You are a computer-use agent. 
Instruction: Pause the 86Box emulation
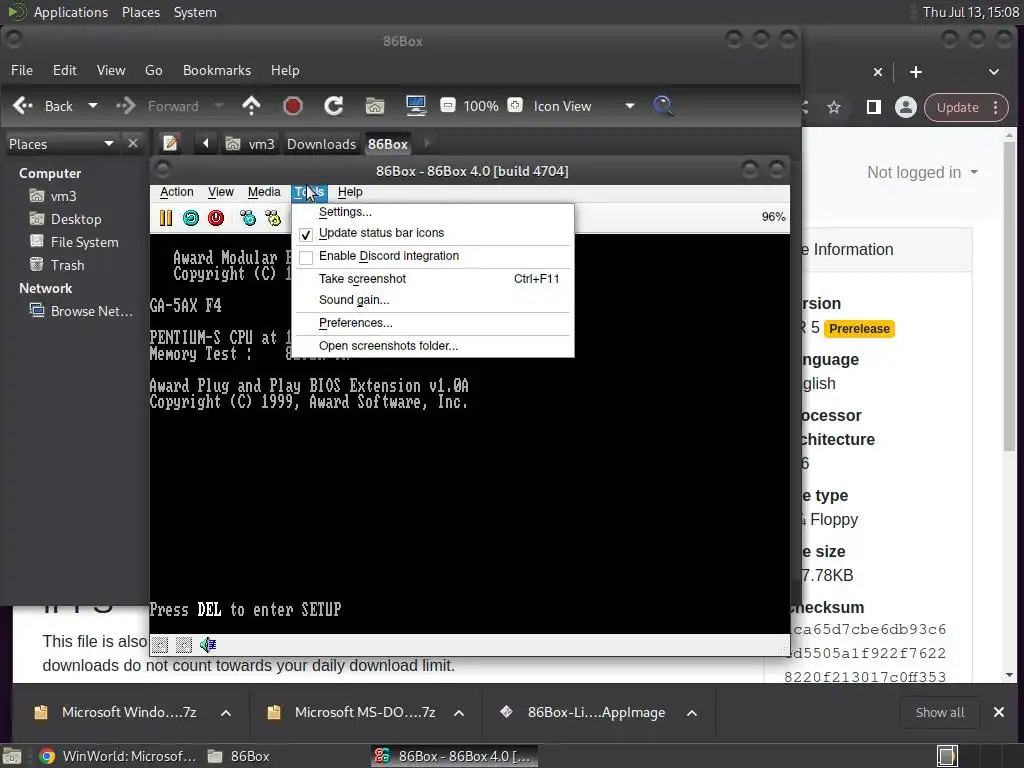(166, 217)
